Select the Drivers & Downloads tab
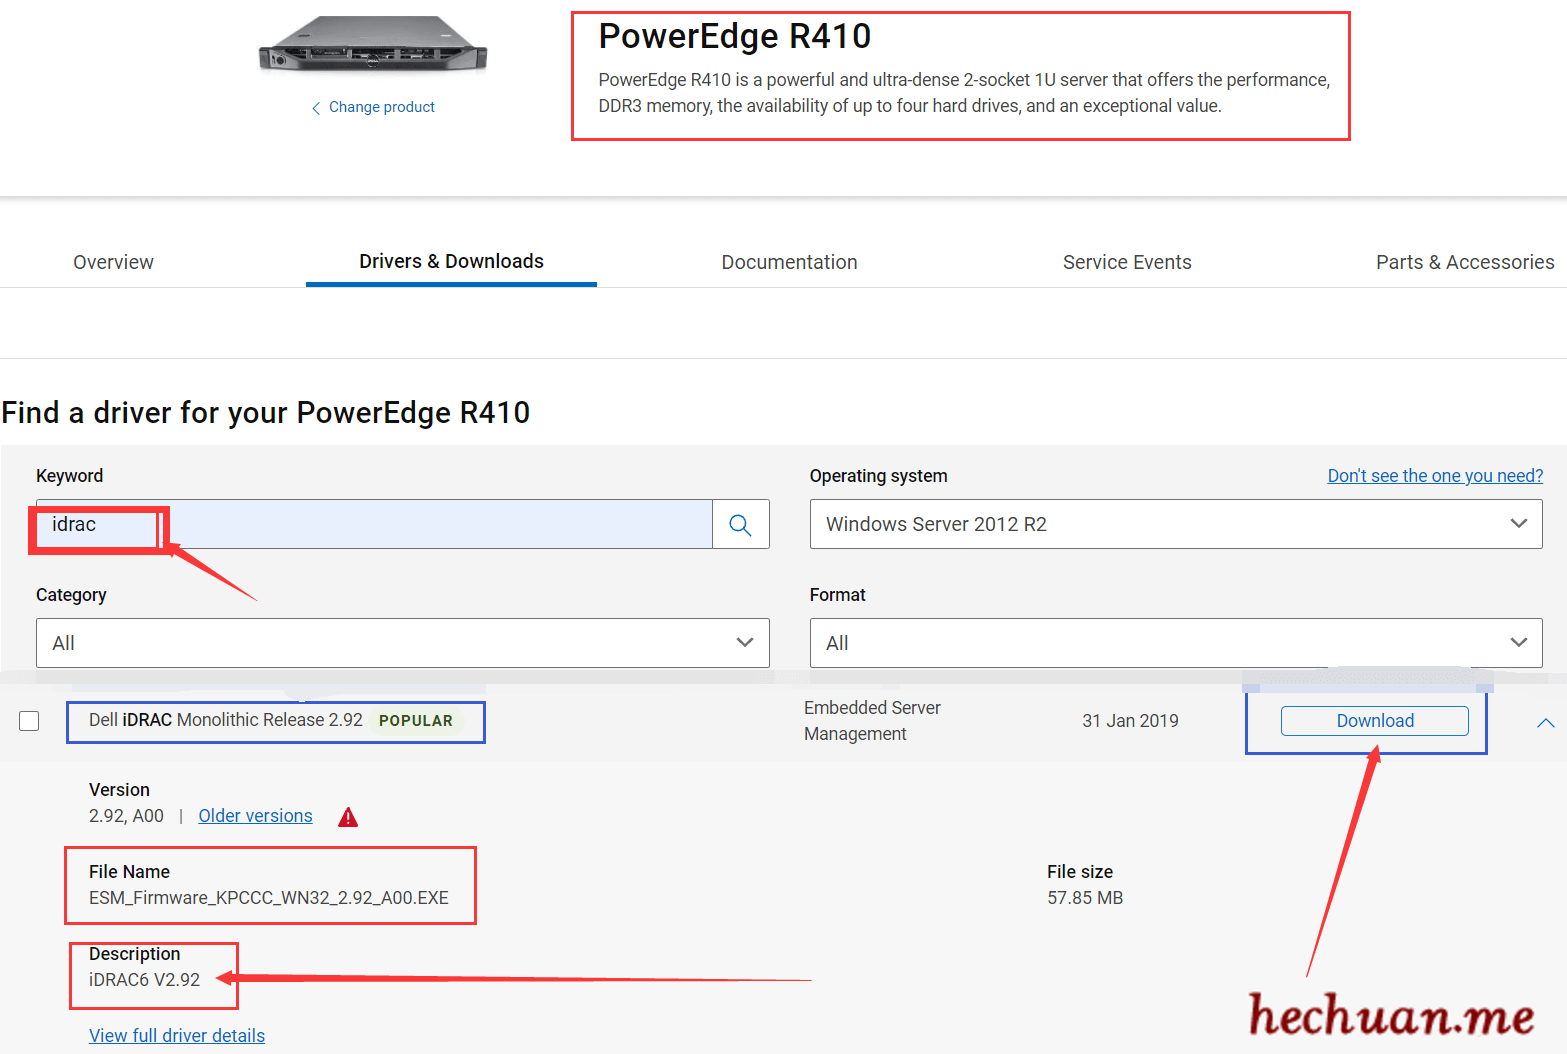Viewport: 1567px width, 1054px height. 451,261
